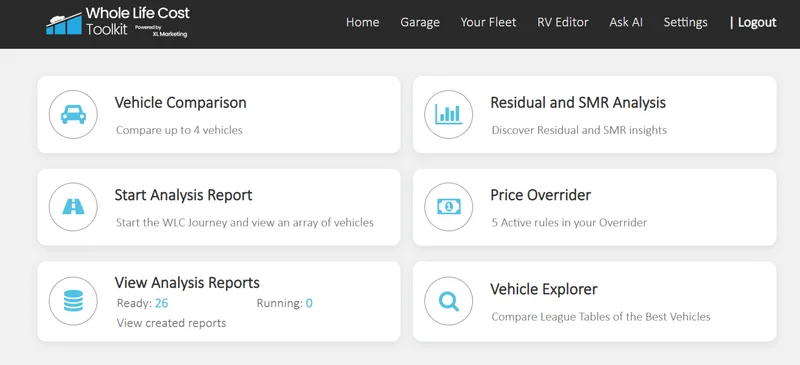Open the Ask AI page
Viewport: 800px width, 365px height.
(626, 22)
